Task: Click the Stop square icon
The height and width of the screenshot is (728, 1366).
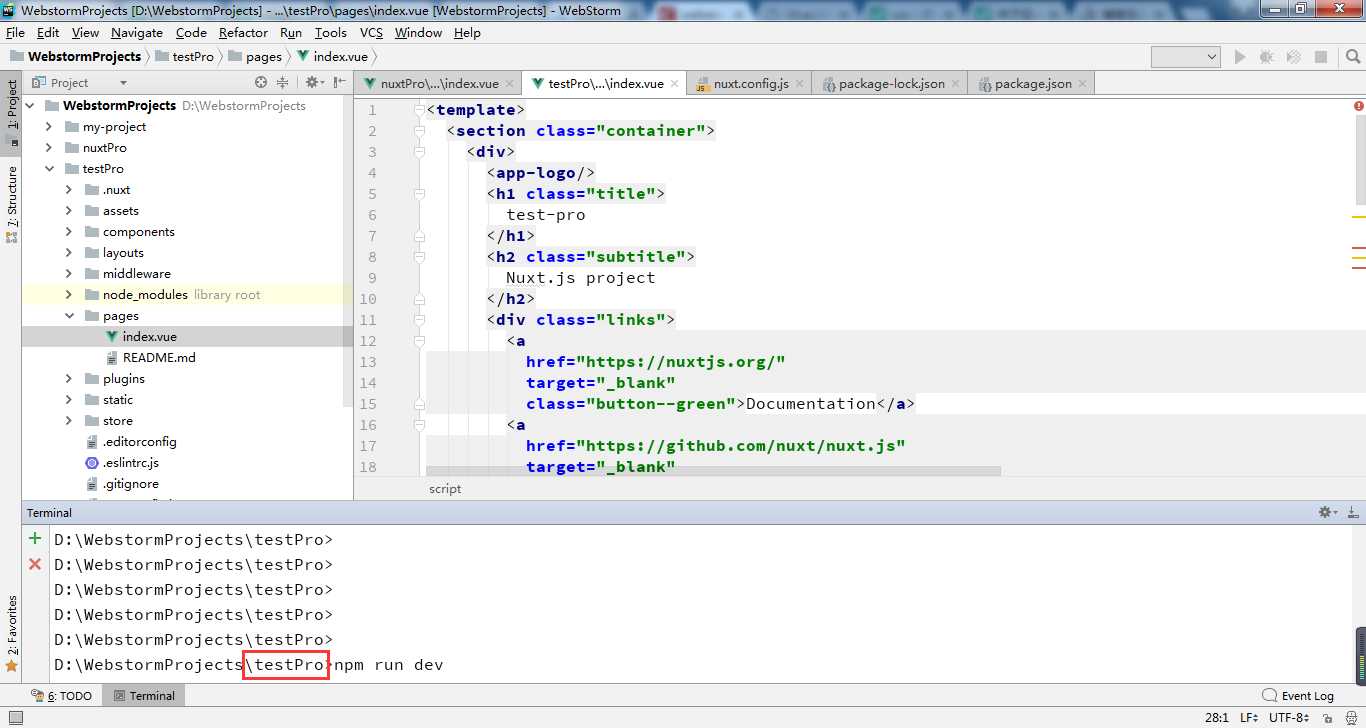Action: 1321,57
